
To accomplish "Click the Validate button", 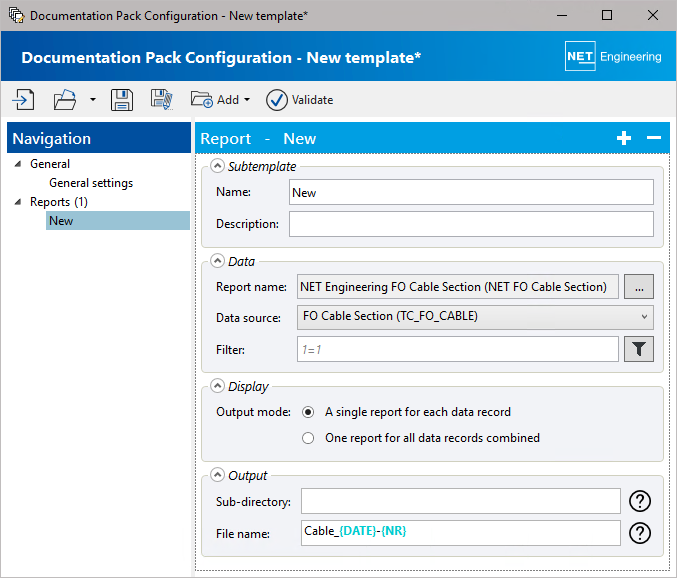I will point(300,100).
